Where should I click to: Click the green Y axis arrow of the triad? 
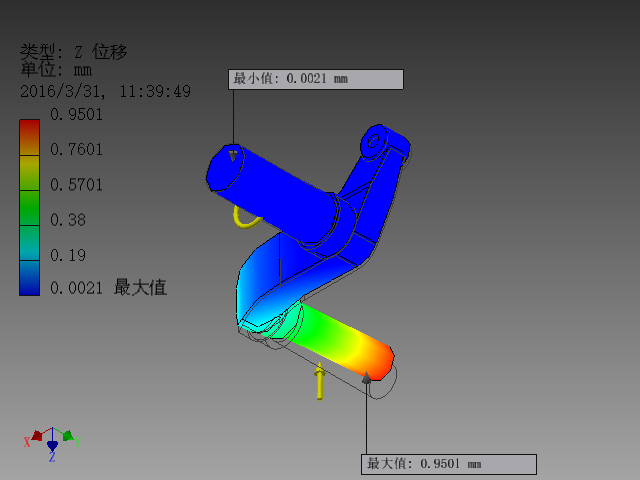pos(68,435)
